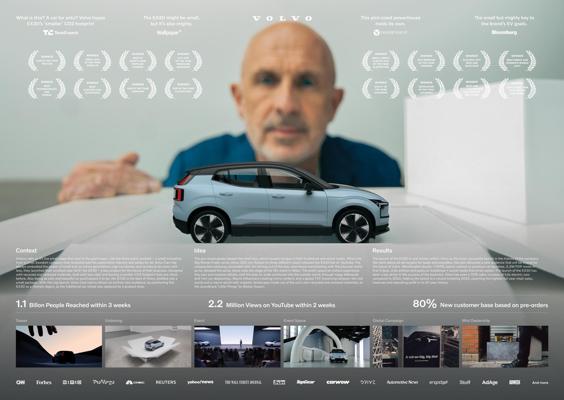Viewport: 564px width, 400px height.
Task: Click the TechCrunch logo under the first quote
Action: (x=61, y=32)
